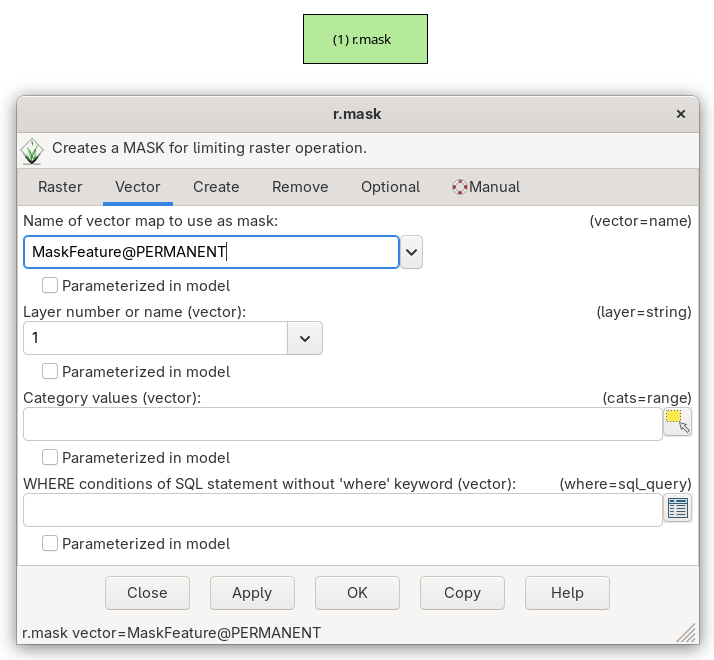Click the GRASS logo icon in dialog header
Image resolution: width=714 pixels, height=660 pixels.
click(x=33, y=150)
